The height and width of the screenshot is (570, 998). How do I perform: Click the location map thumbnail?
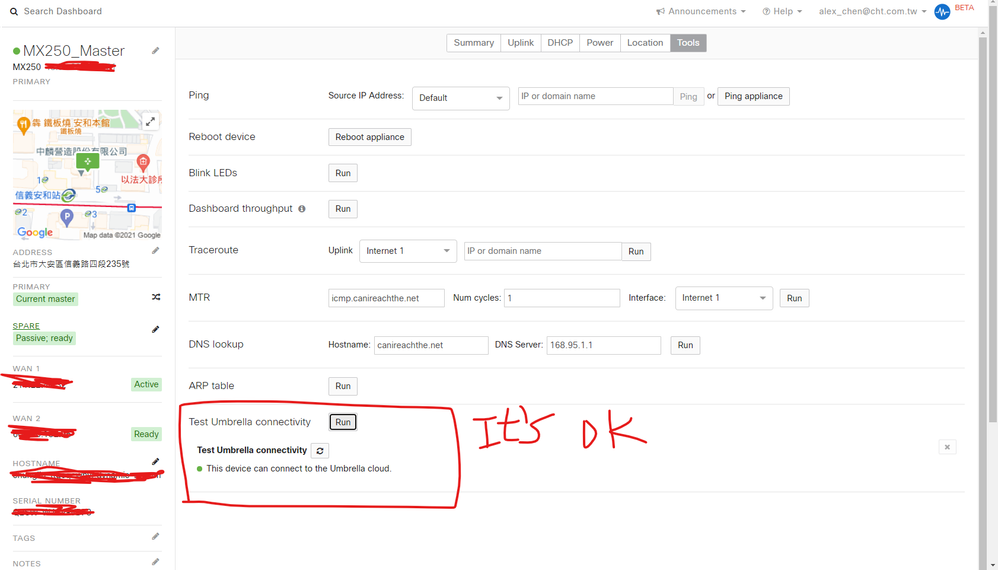pyautogui.click(x=87, y=175)
